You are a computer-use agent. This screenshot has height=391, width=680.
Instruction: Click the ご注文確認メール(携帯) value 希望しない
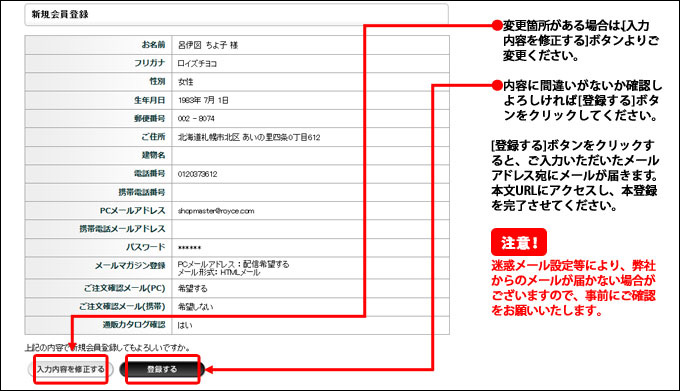[x=195, y=306]
